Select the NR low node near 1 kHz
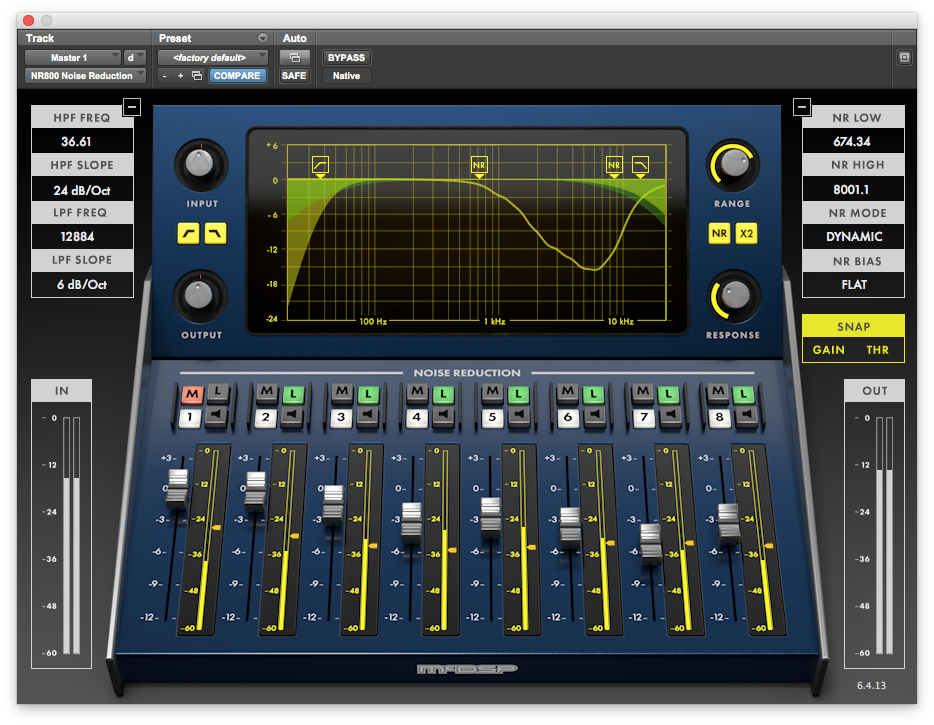This screenshot has height=725, width=934. coord(479,165)
